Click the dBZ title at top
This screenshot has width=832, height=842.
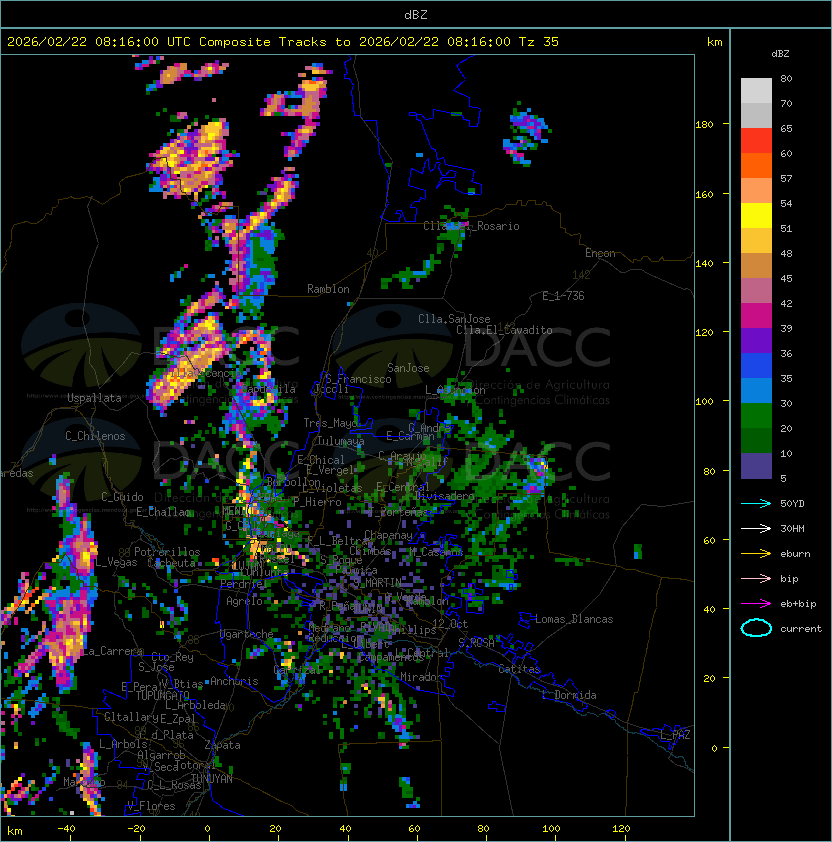[416, 14]
